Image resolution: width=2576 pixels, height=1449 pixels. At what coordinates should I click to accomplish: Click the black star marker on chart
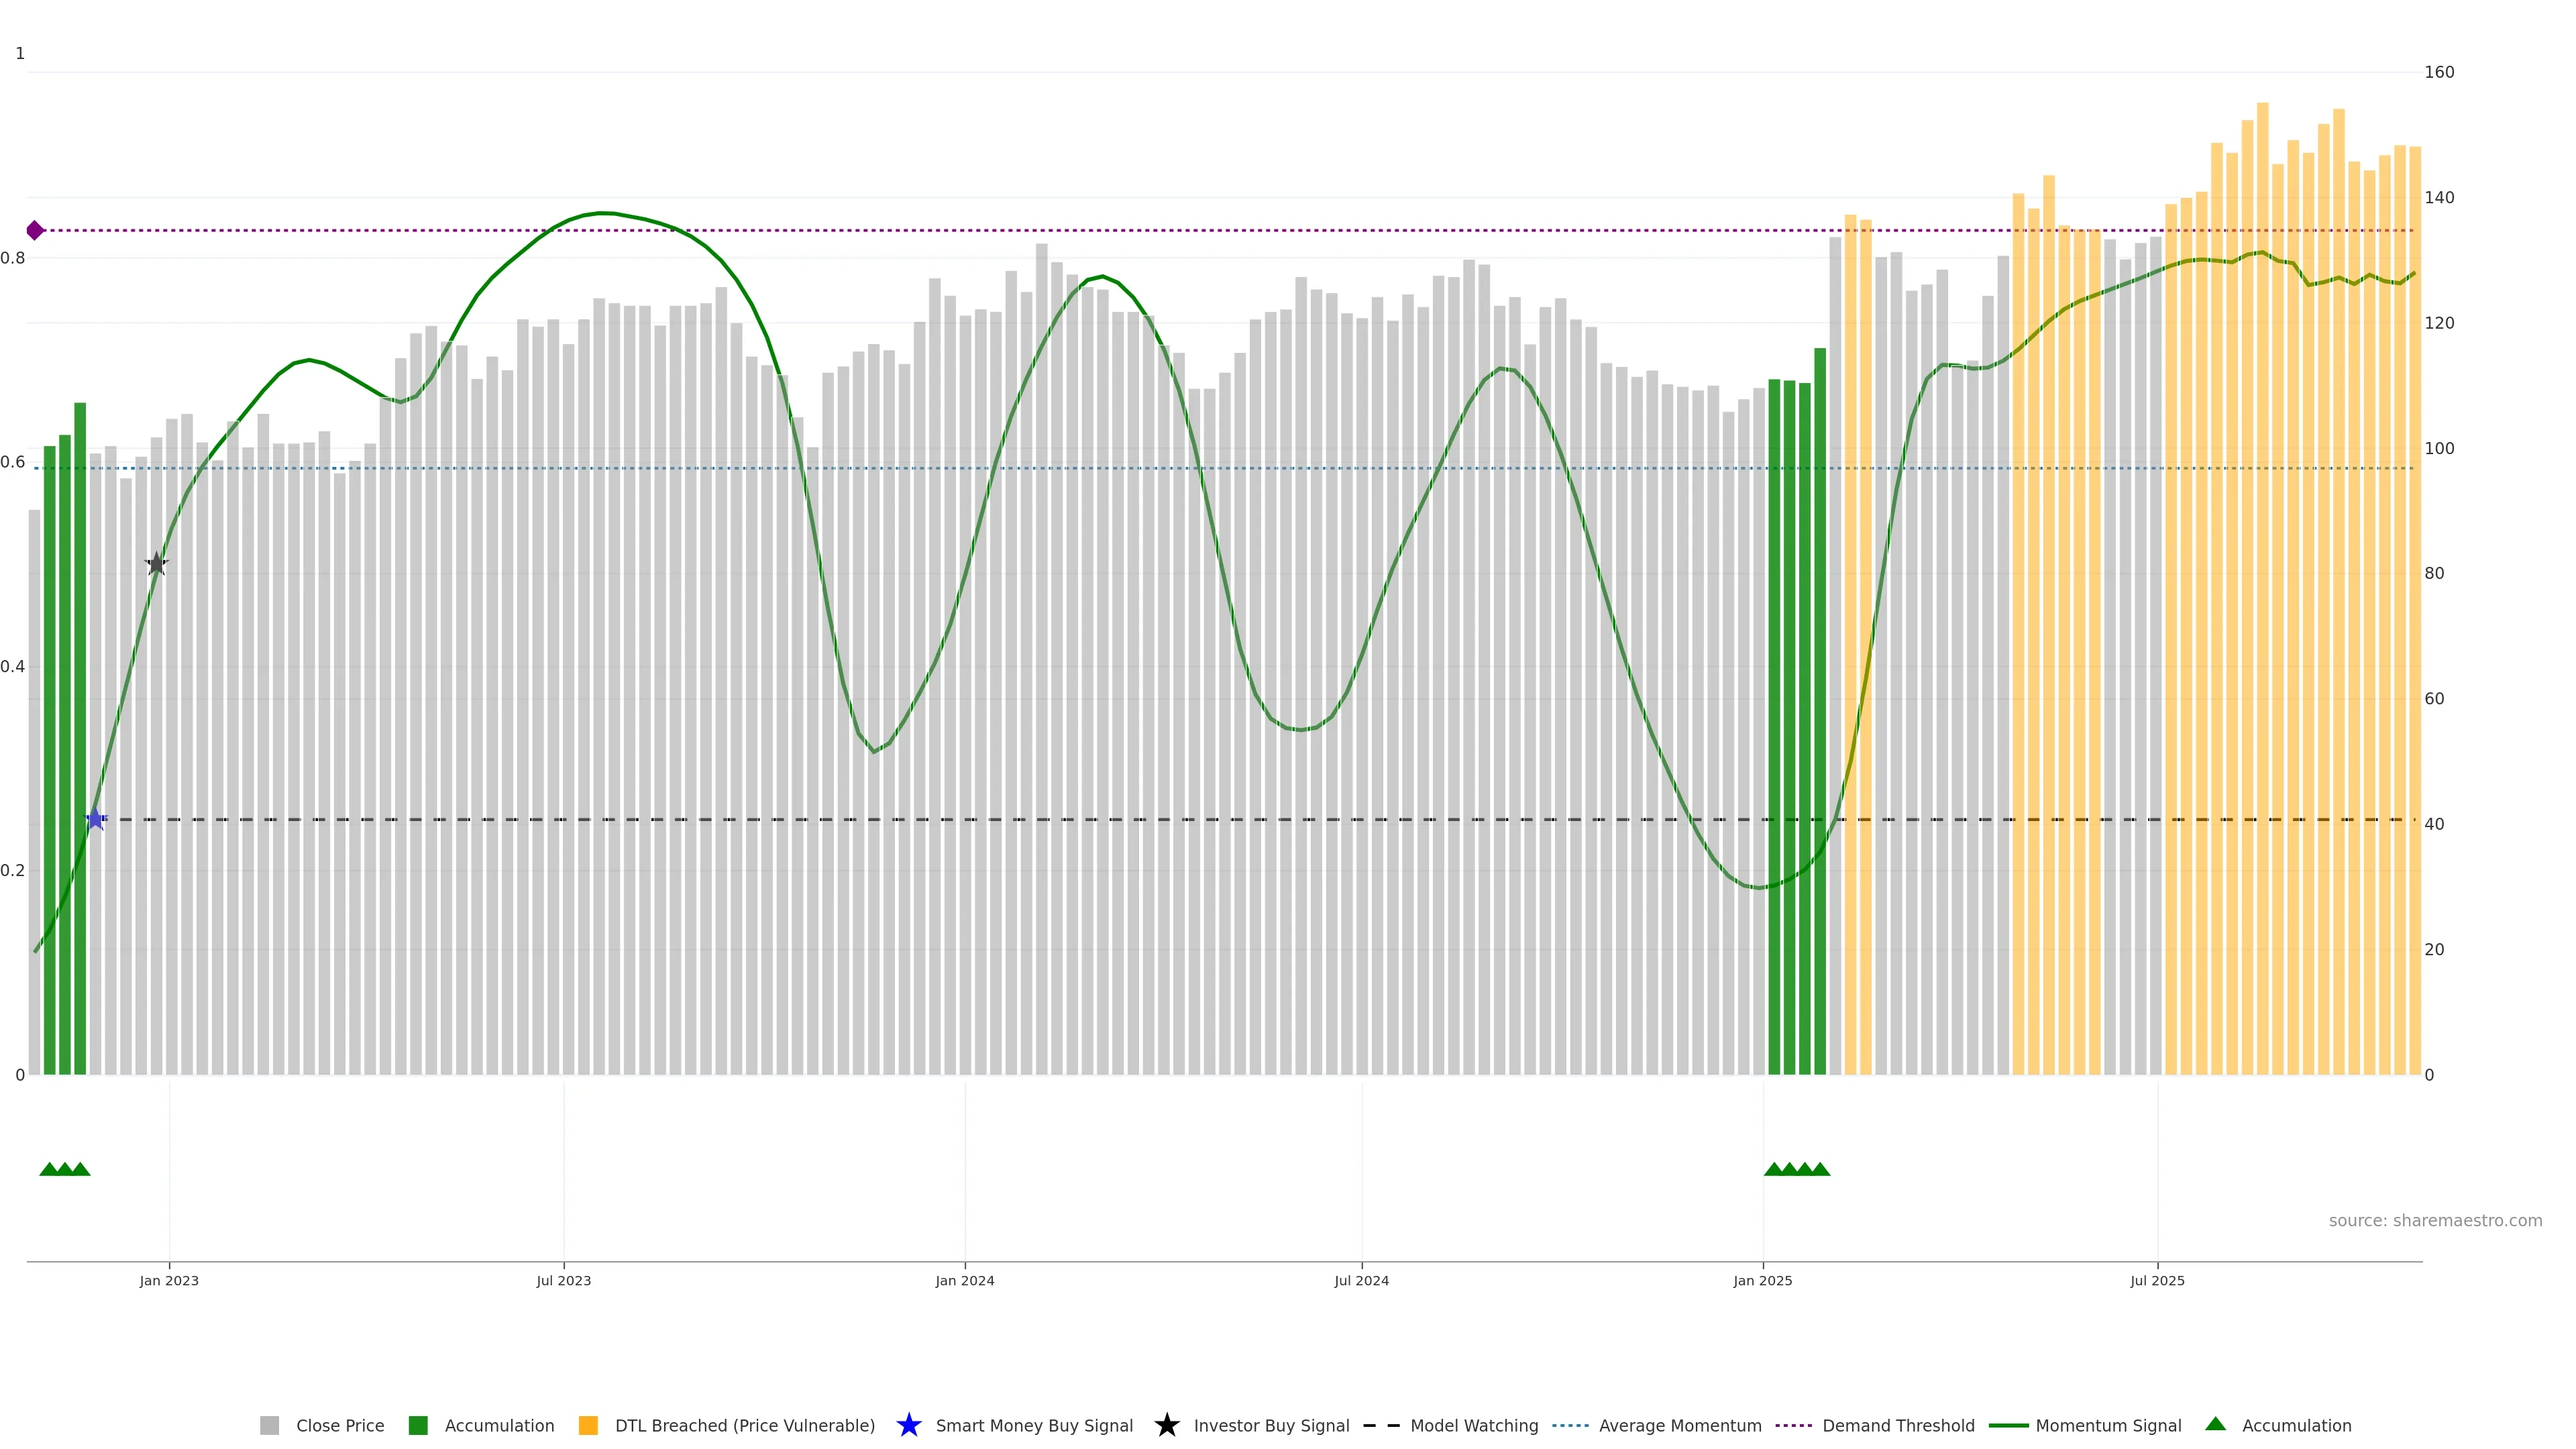click(156, 564)
